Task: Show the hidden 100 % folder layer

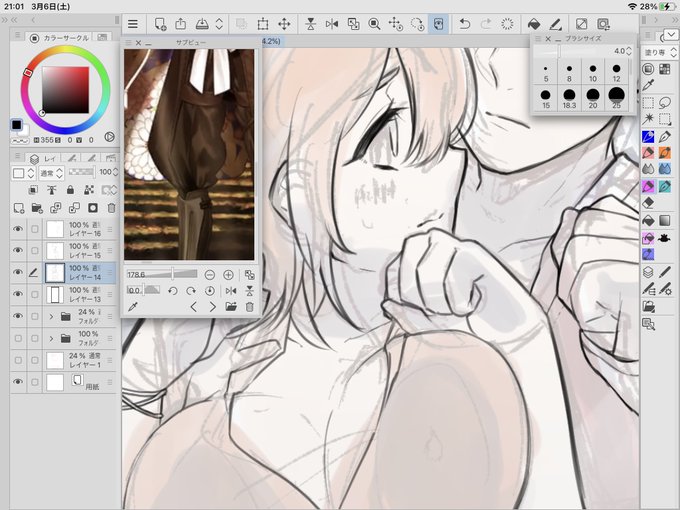Action: click(x=18, y=338)
